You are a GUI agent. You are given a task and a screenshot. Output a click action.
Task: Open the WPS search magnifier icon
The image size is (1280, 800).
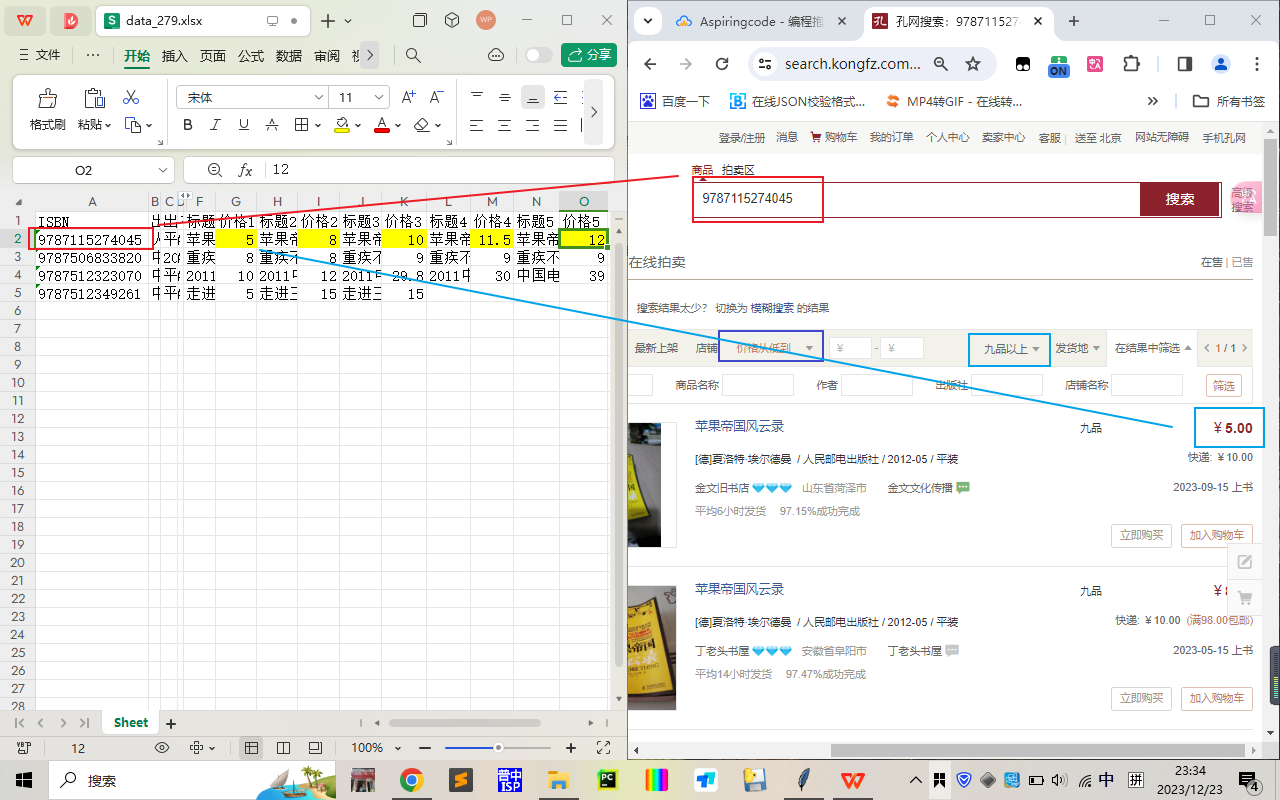[413, 55]
